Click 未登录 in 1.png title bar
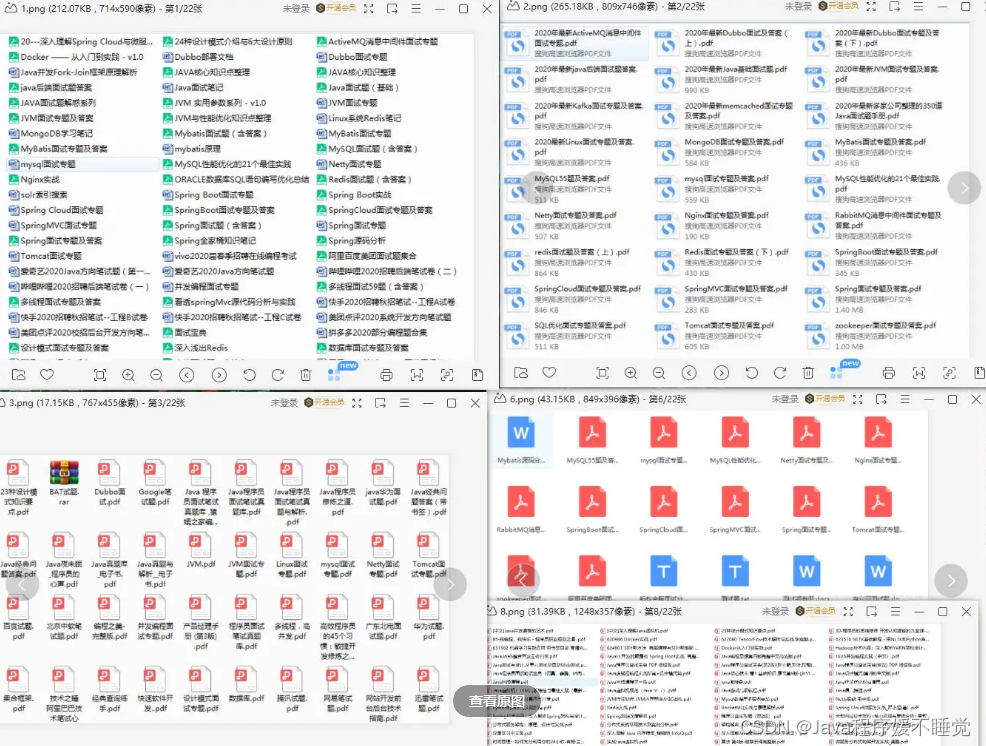The width and height of the screenshot is (986, 746). (296, 9)
